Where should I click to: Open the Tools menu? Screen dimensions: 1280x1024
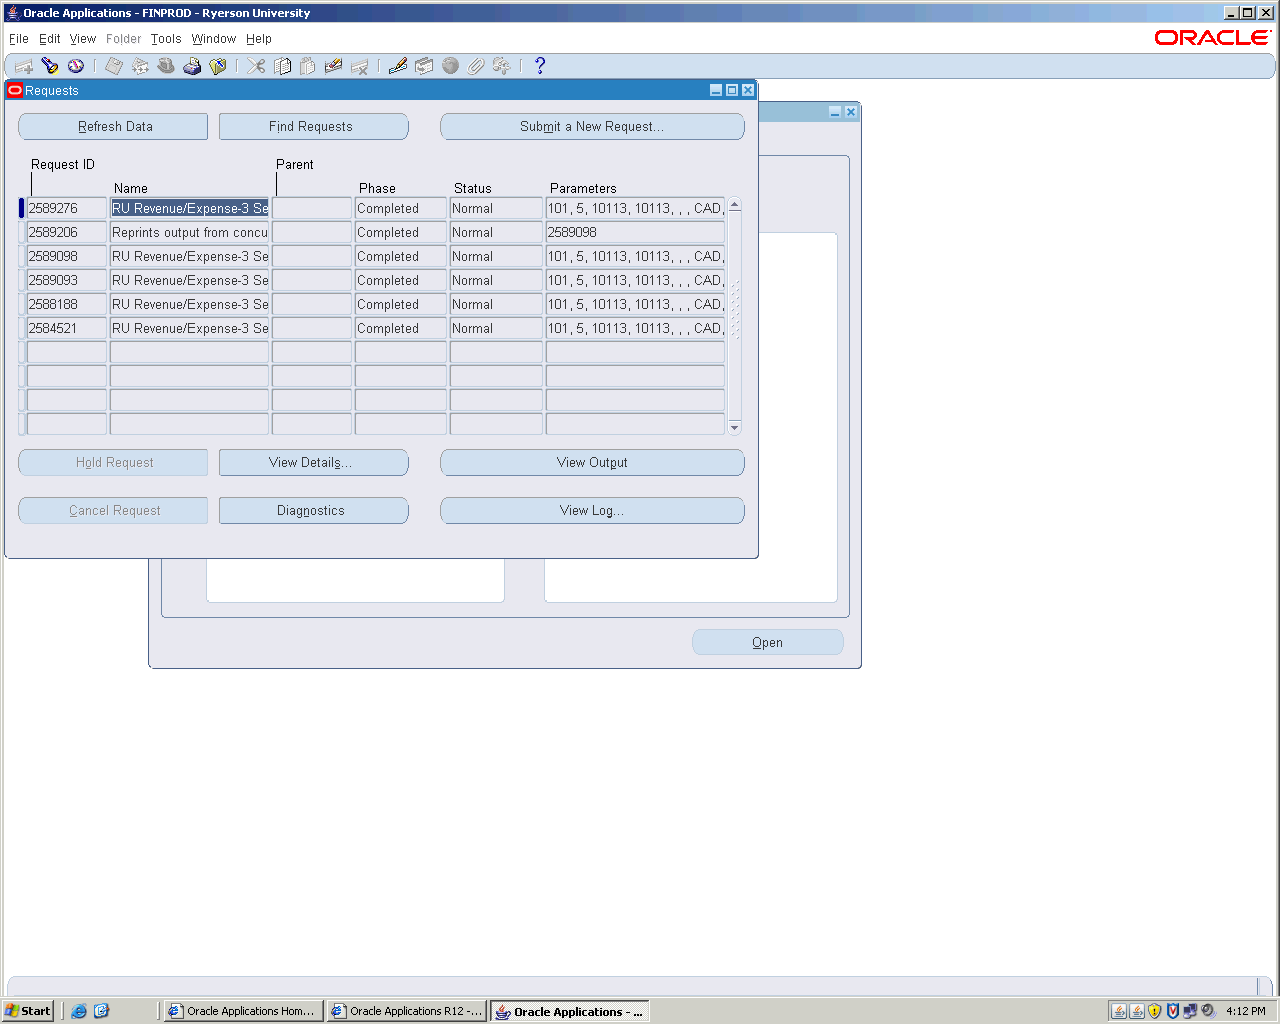tap(166, 39)
